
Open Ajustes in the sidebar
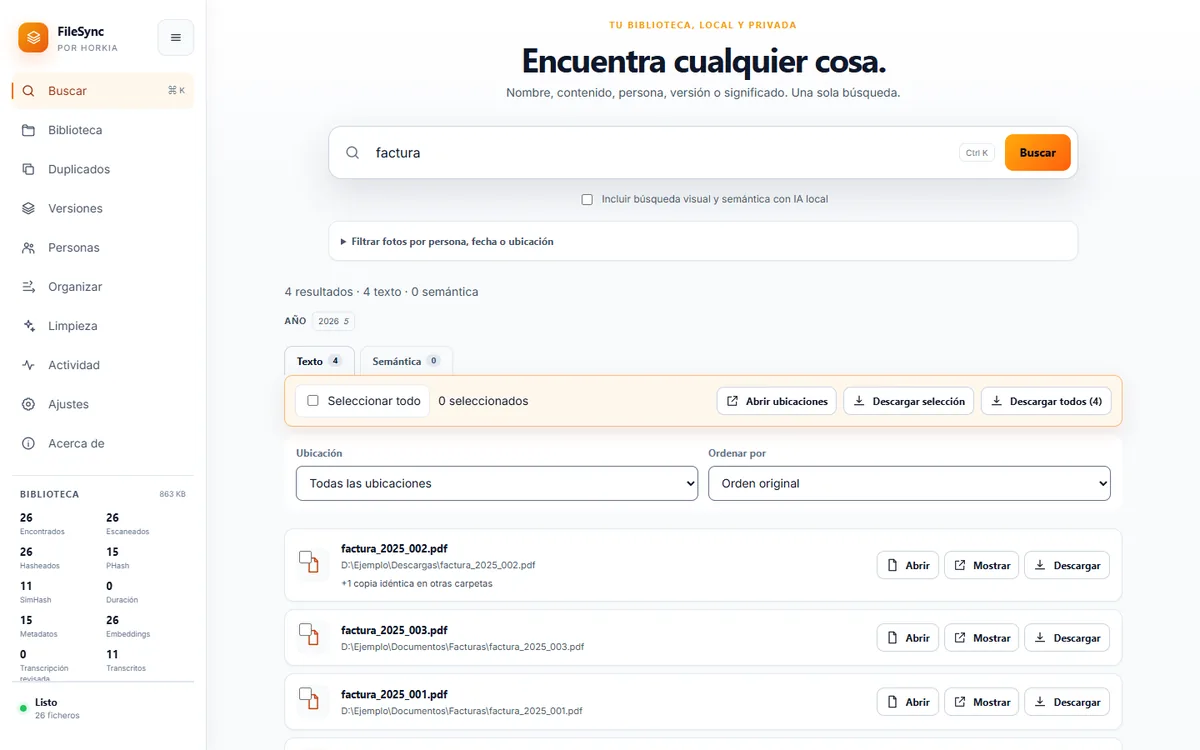tap(103, 404)
